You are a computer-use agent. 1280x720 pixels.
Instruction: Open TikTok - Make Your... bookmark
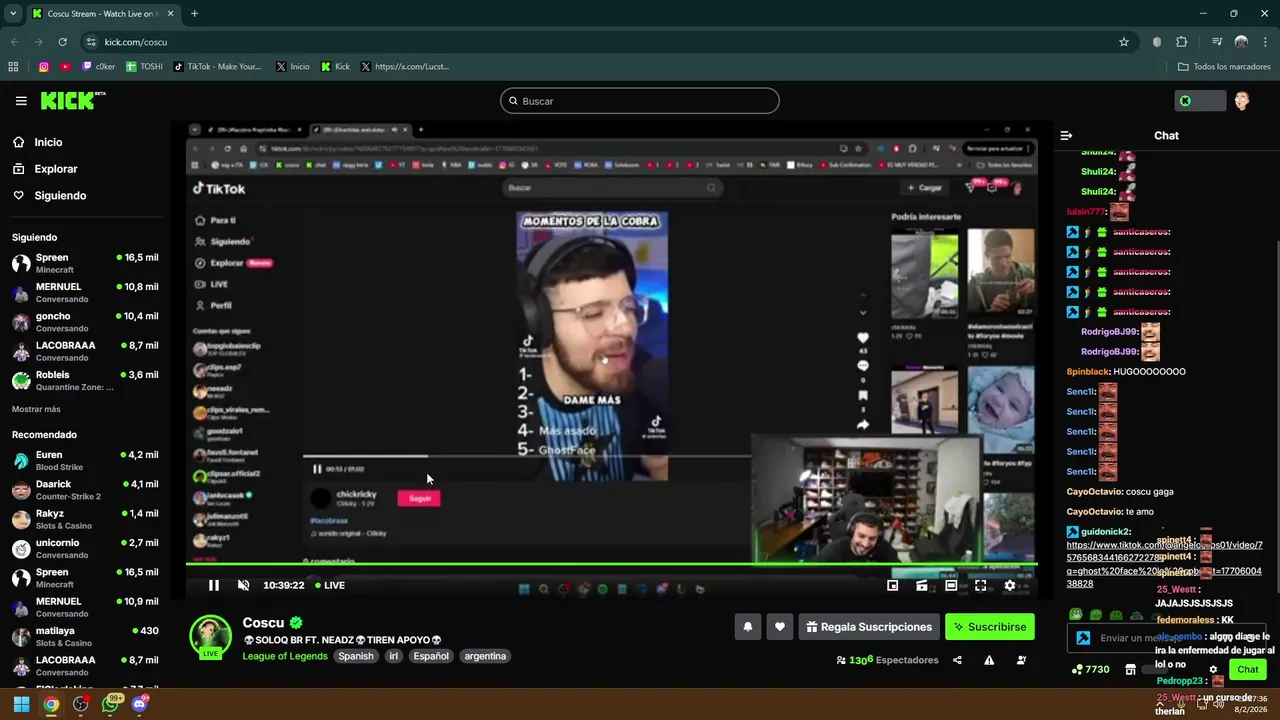pos(218,67)
